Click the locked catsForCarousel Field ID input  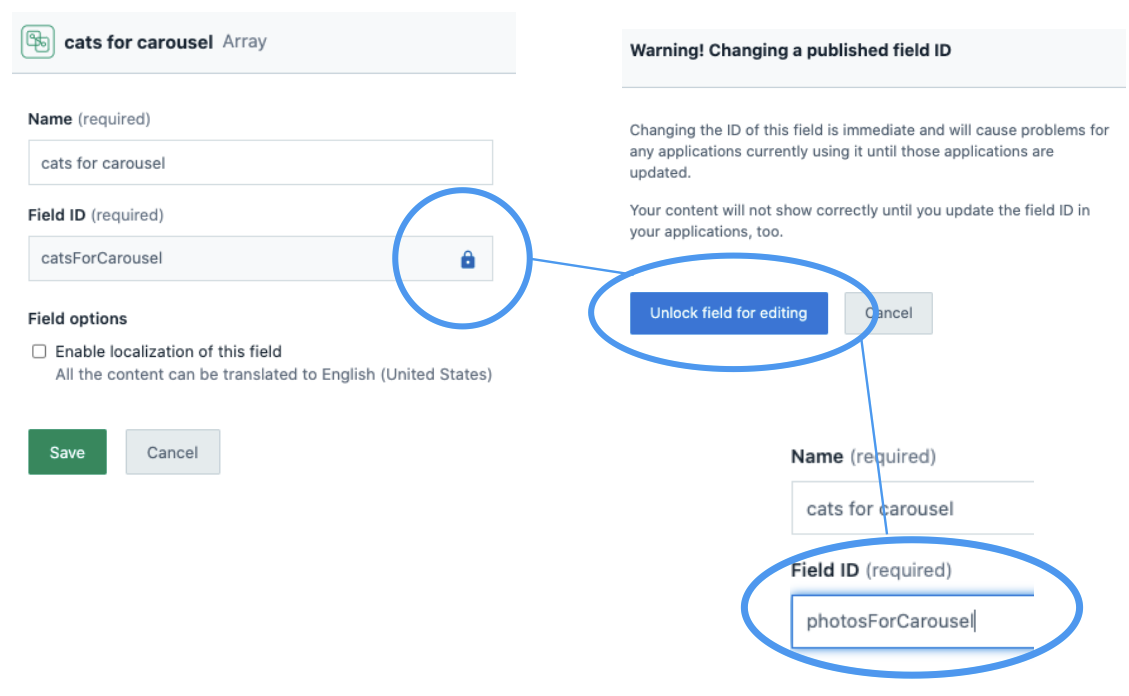pyautogui.click(x=230, y=259)
